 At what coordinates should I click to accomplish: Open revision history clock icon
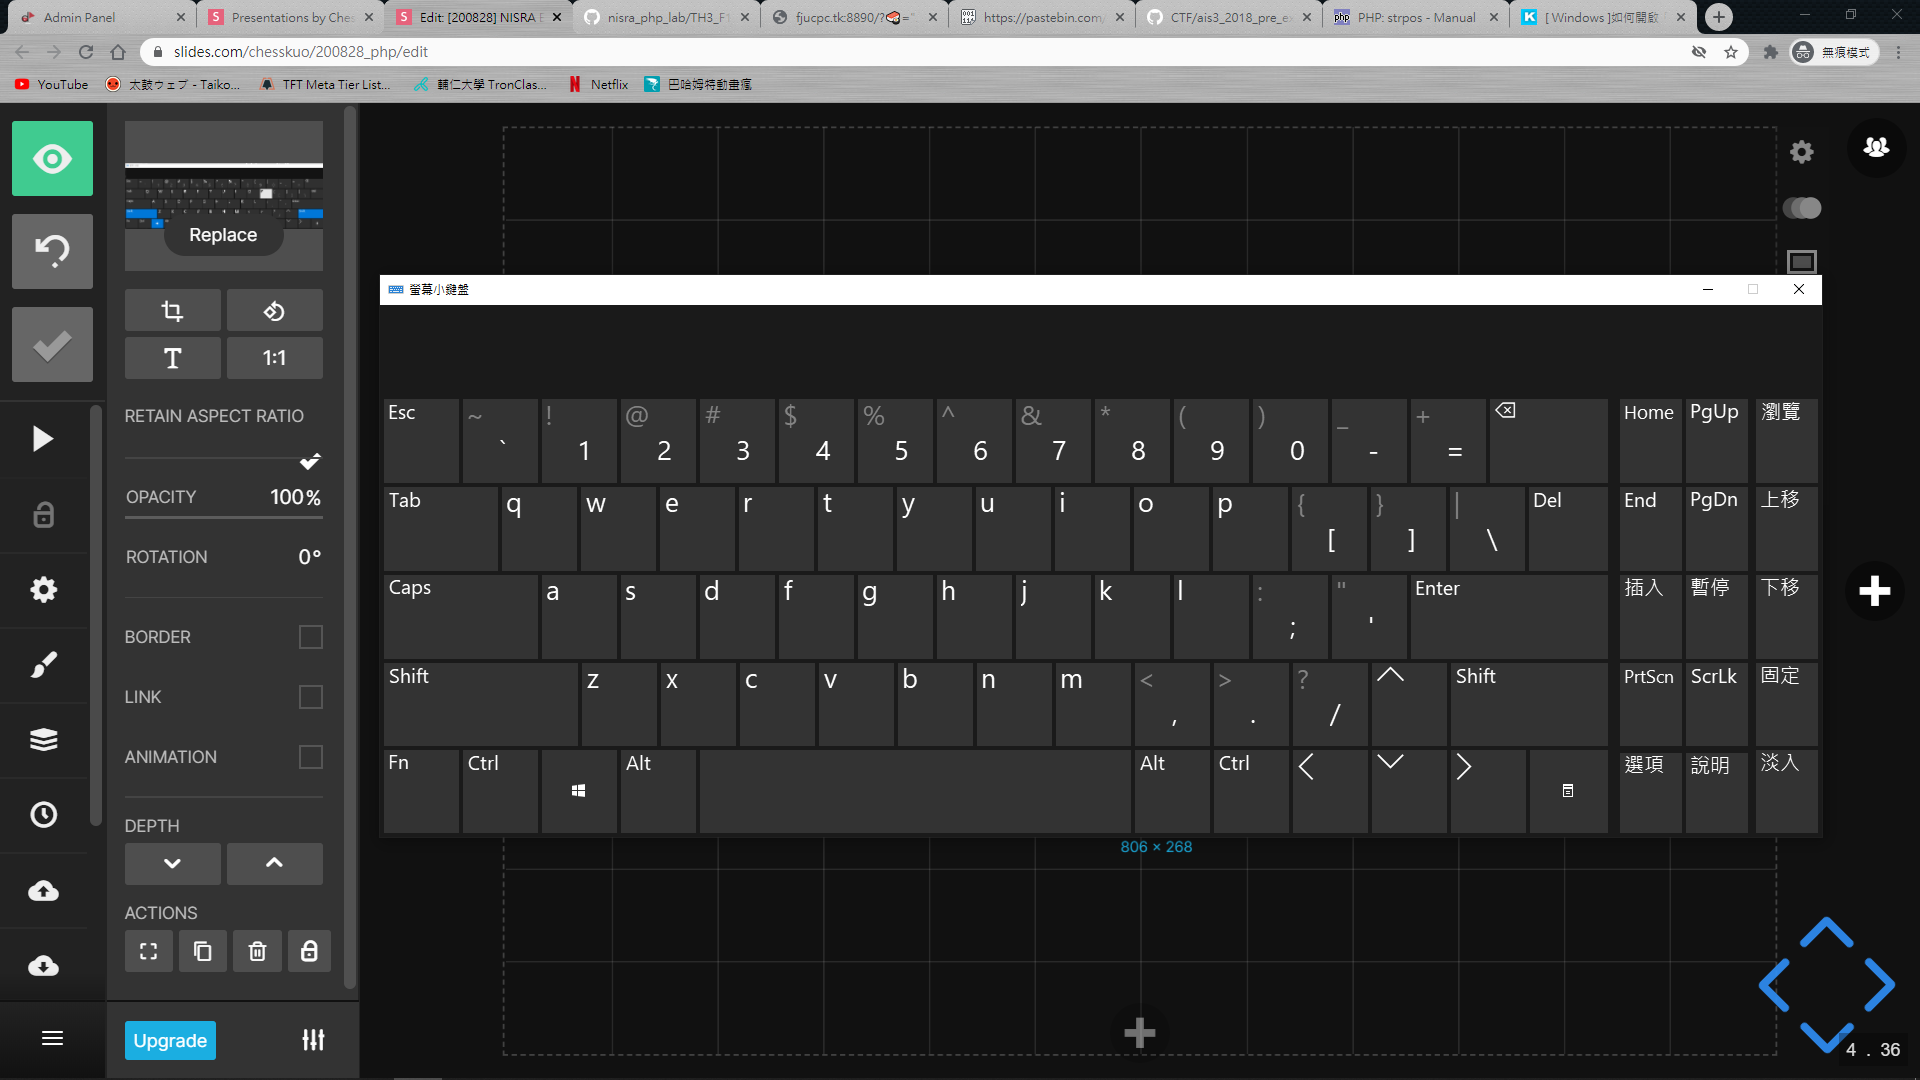43,815
